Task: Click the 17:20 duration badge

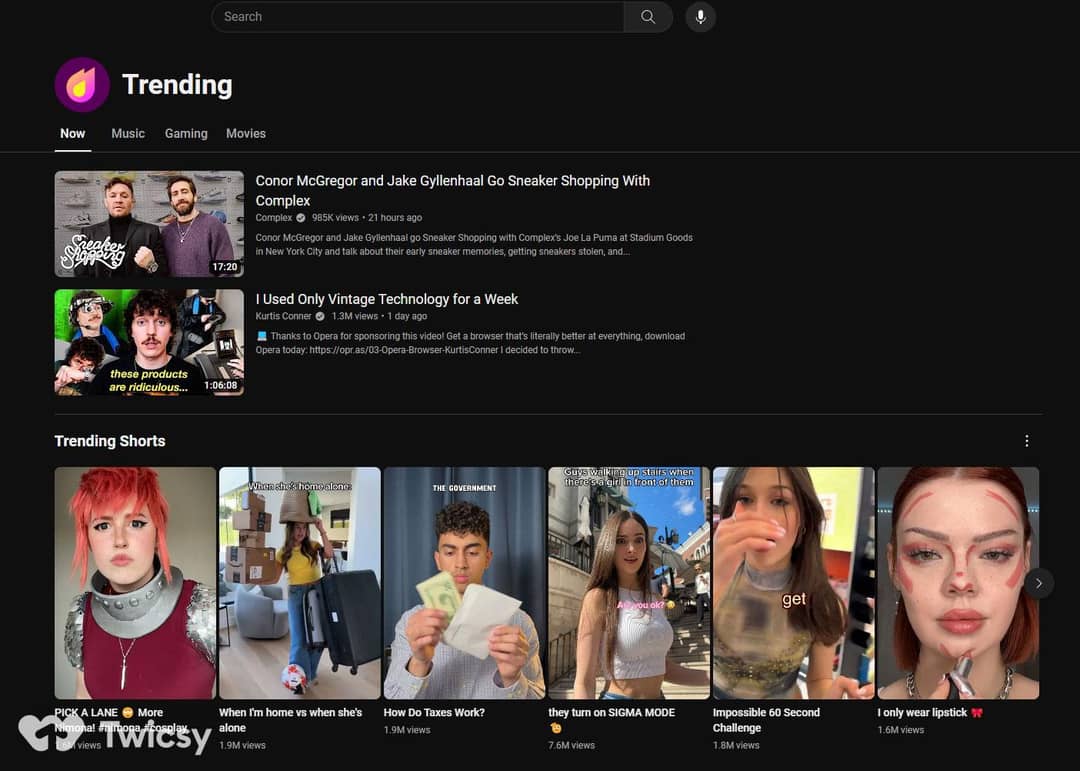Action: tap(225, 267)
